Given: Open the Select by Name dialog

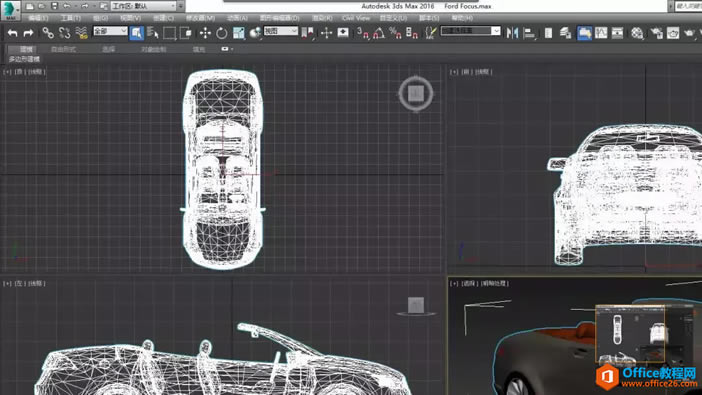Looking at the screenshot, I should click(x=153, y=33).
